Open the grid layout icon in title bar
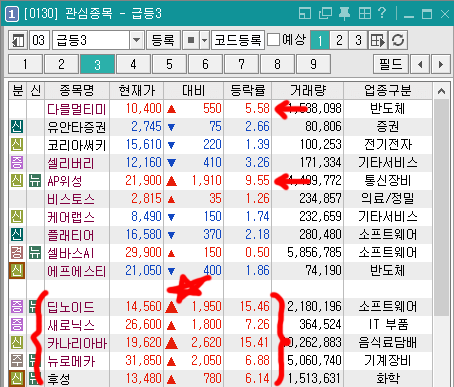454x387 pixels. click(x=364, y=14)
